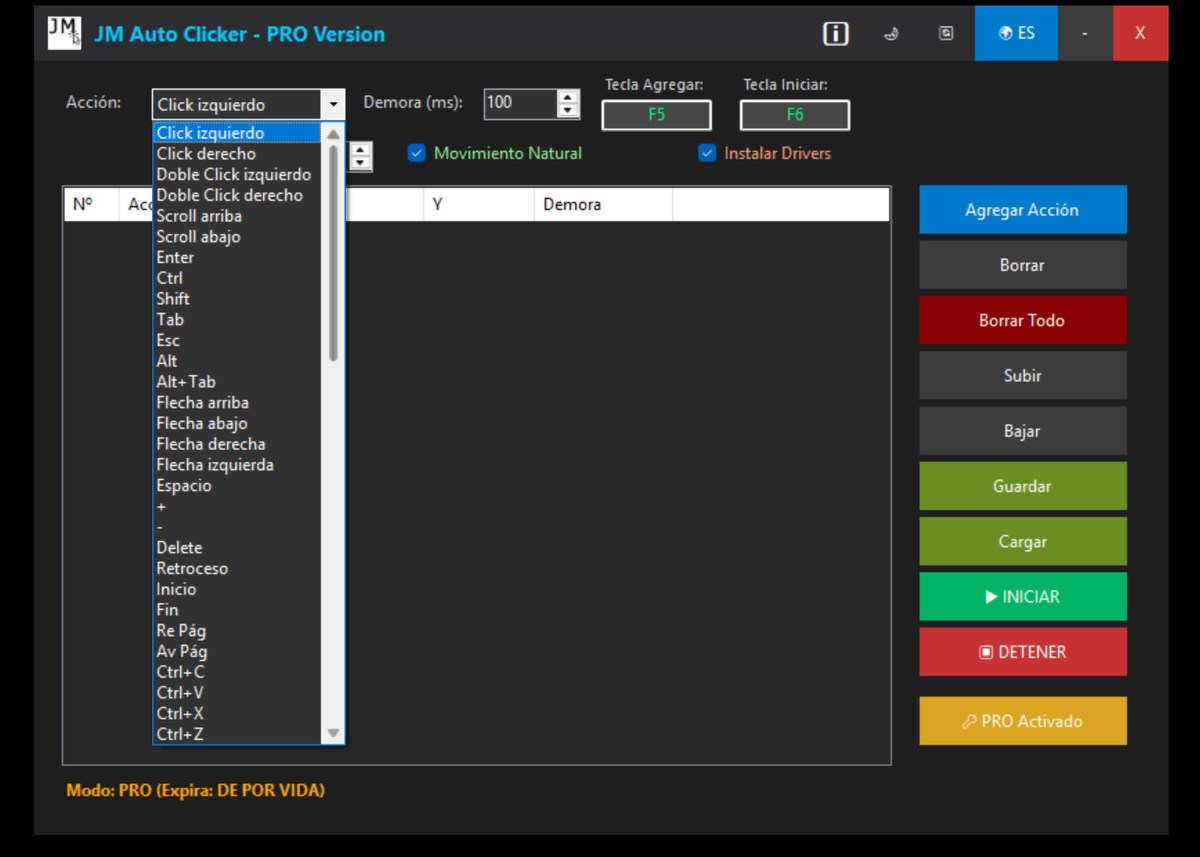The height and width of the screenshot is (857, 1200).
Task: Open the info icon in title bar
Action: pyautogui.click(x=835, y=34)
